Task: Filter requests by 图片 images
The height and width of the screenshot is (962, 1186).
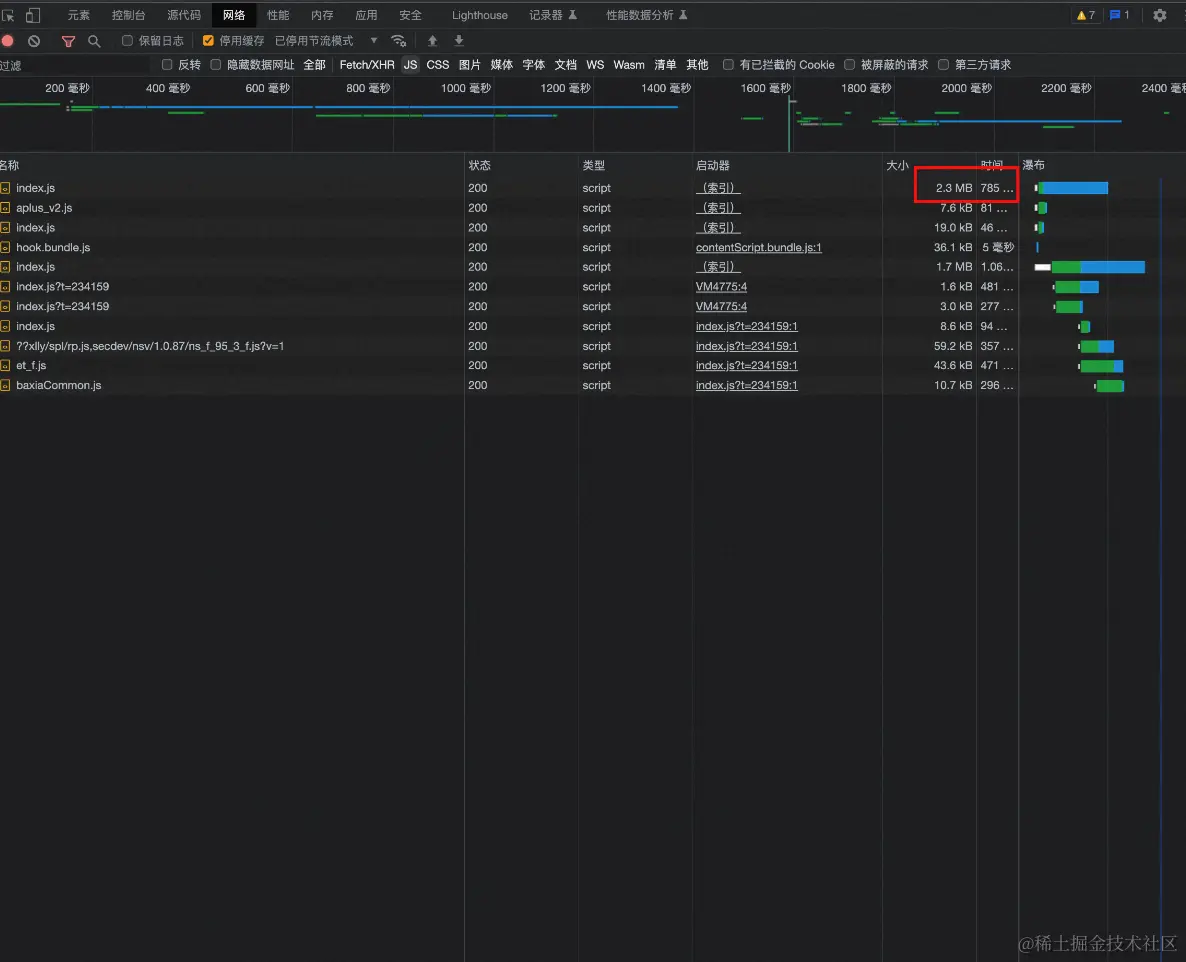Action: tap(469, 65)
